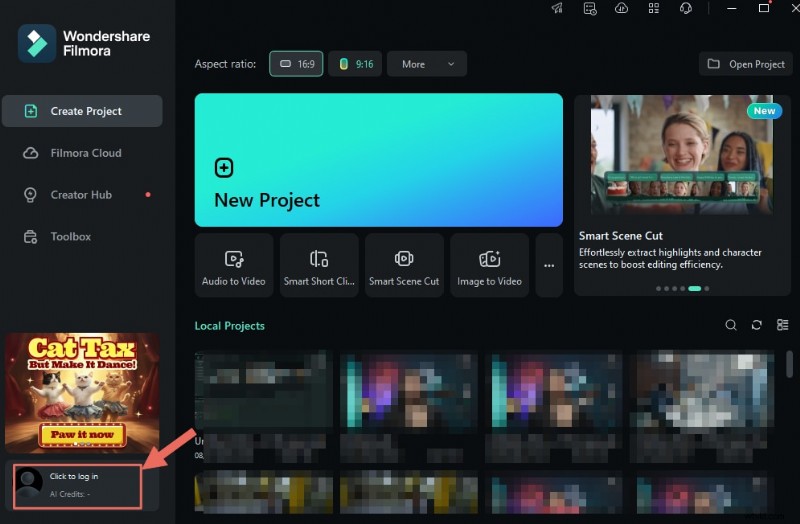
Task: Open the Smart Scene Cut feature card image
Action: [682, 155]
